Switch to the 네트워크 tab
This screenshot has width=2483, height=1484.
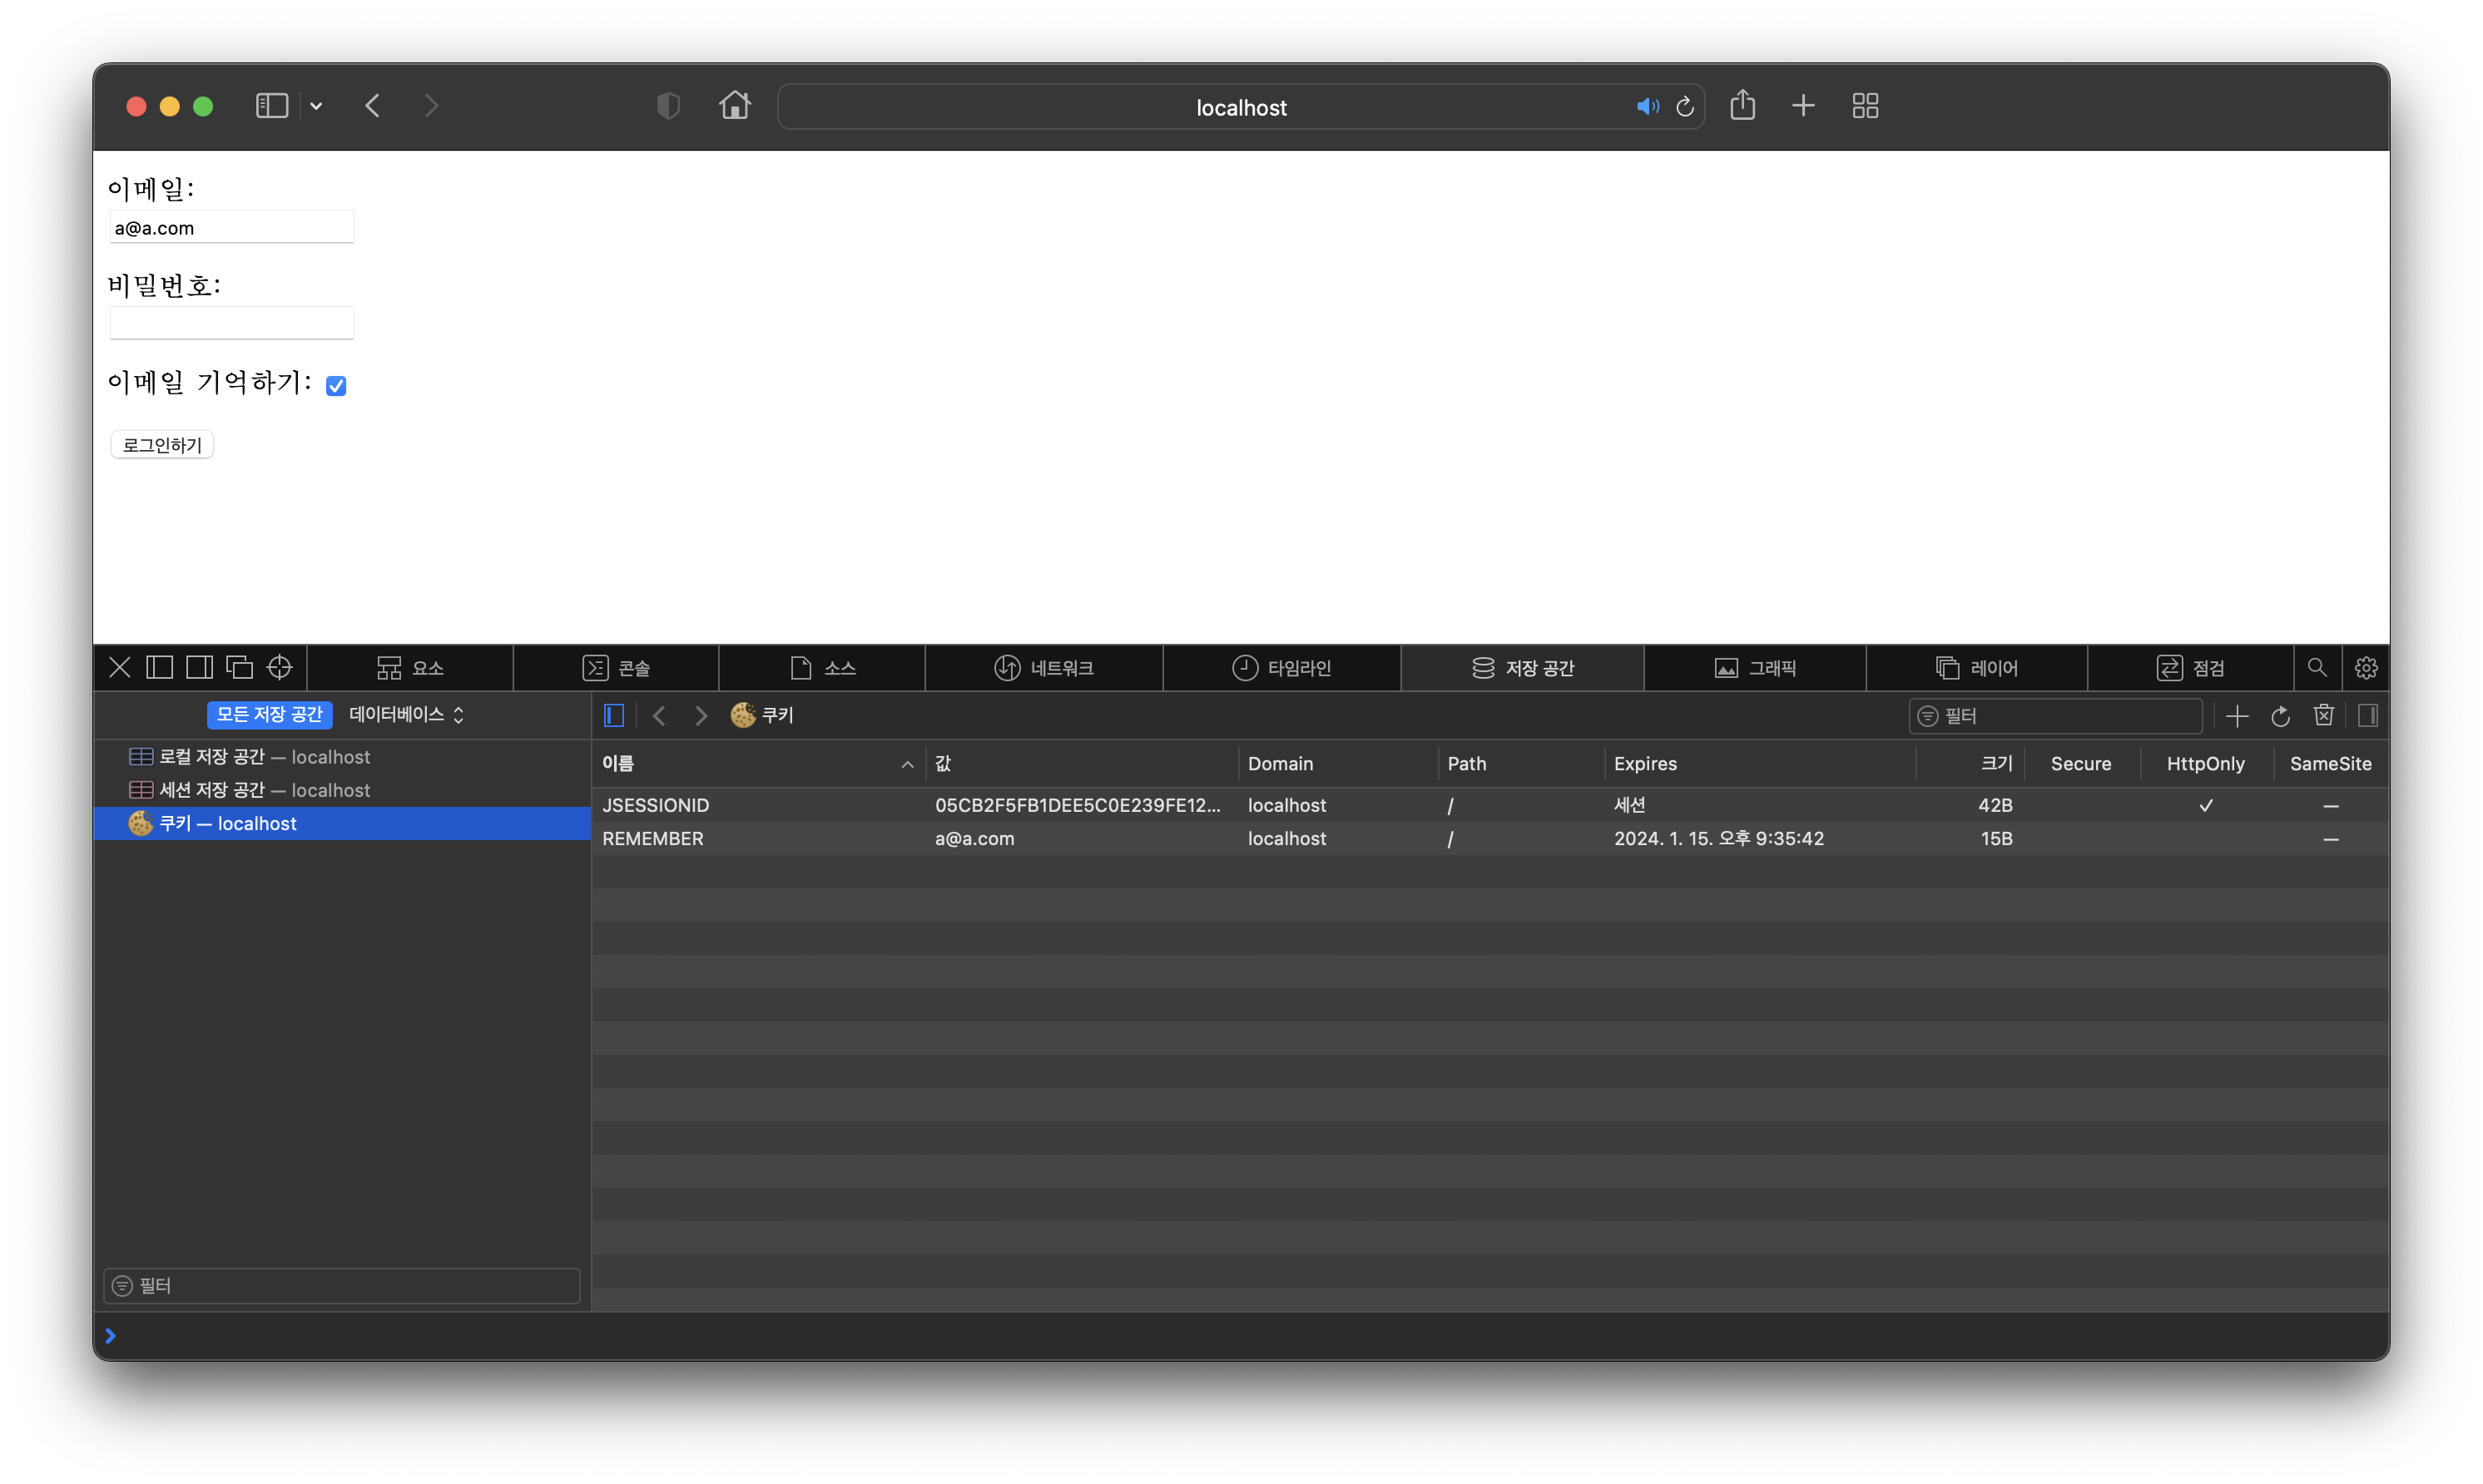pos(1043,668)
